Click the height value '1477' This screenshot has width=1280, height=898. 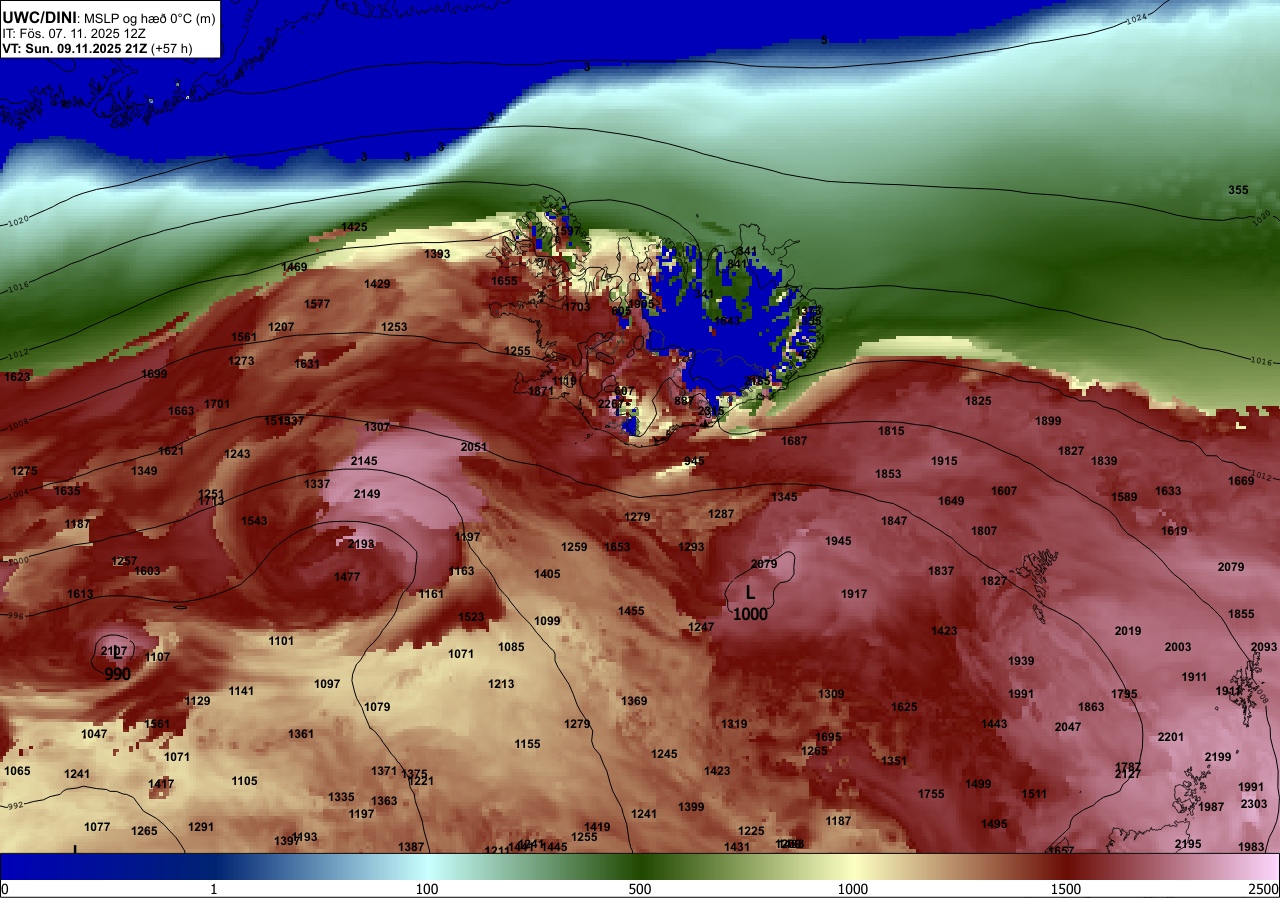click(x=347, y=577)
